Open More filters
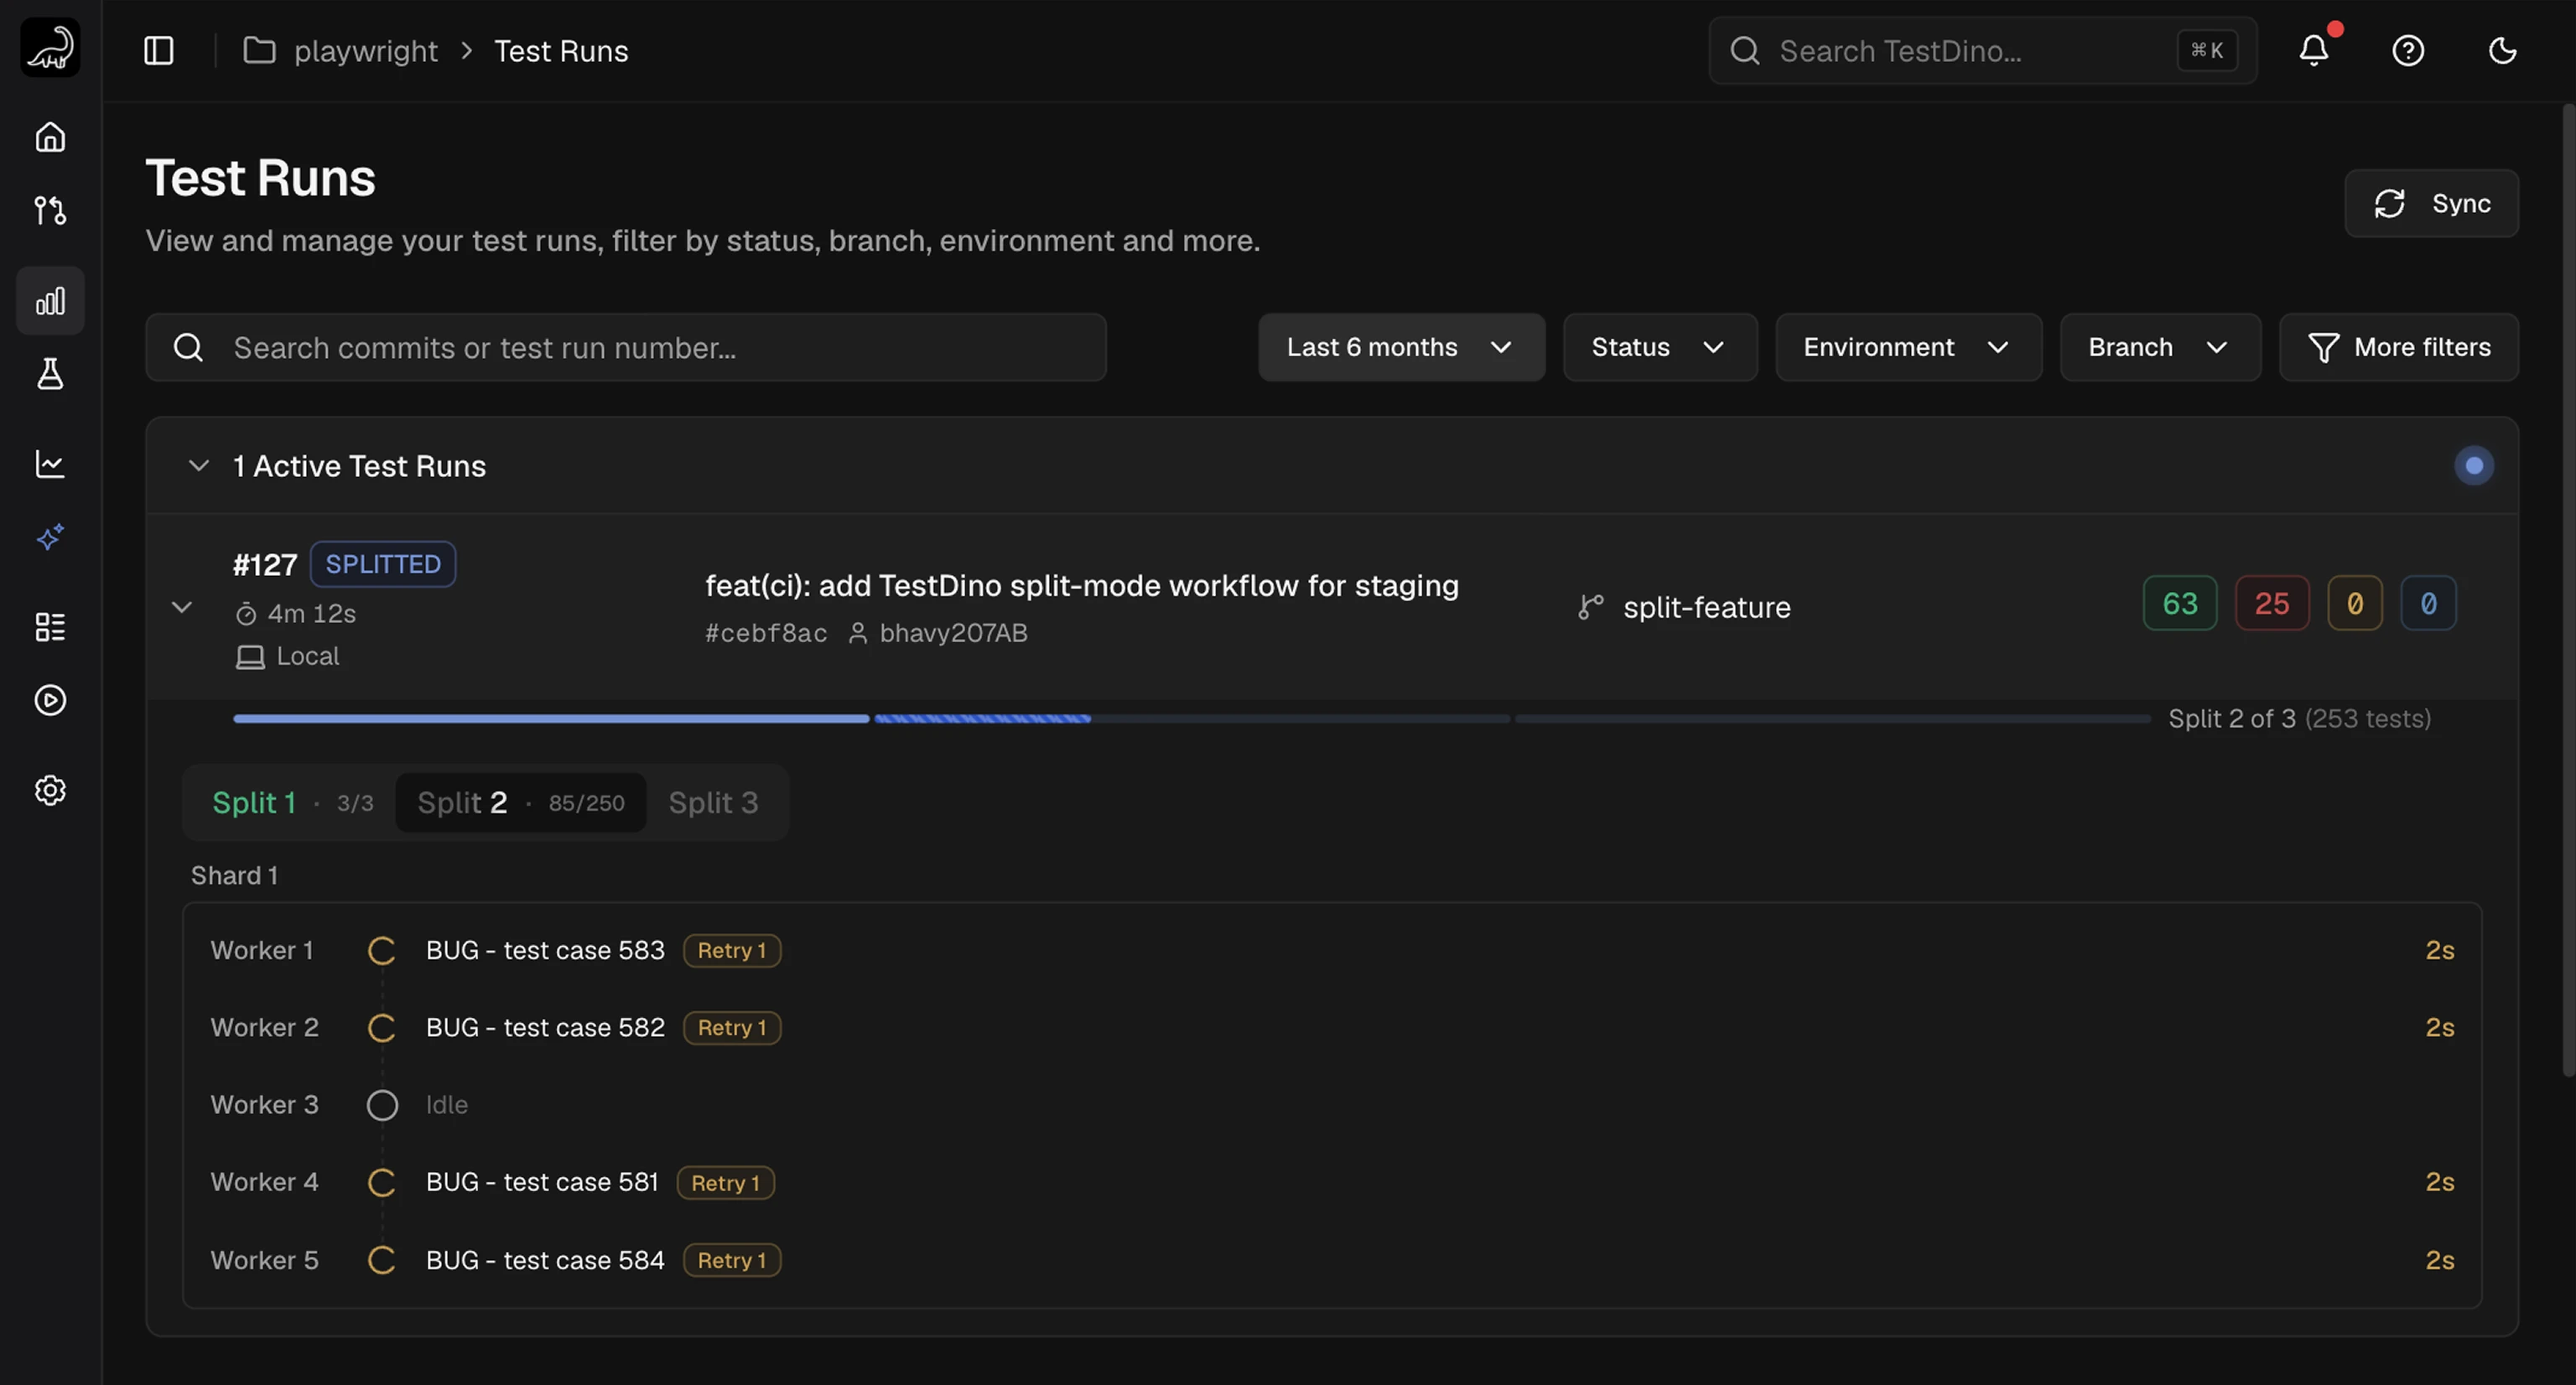 2399,347
